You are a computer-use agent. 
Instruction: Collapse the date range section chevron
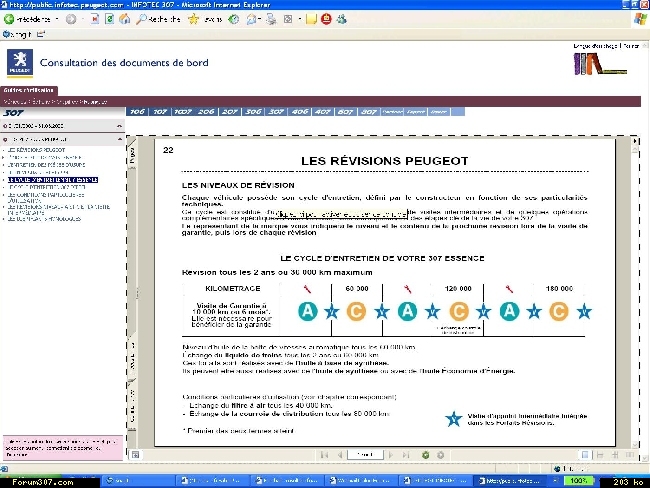coord(119,126)
